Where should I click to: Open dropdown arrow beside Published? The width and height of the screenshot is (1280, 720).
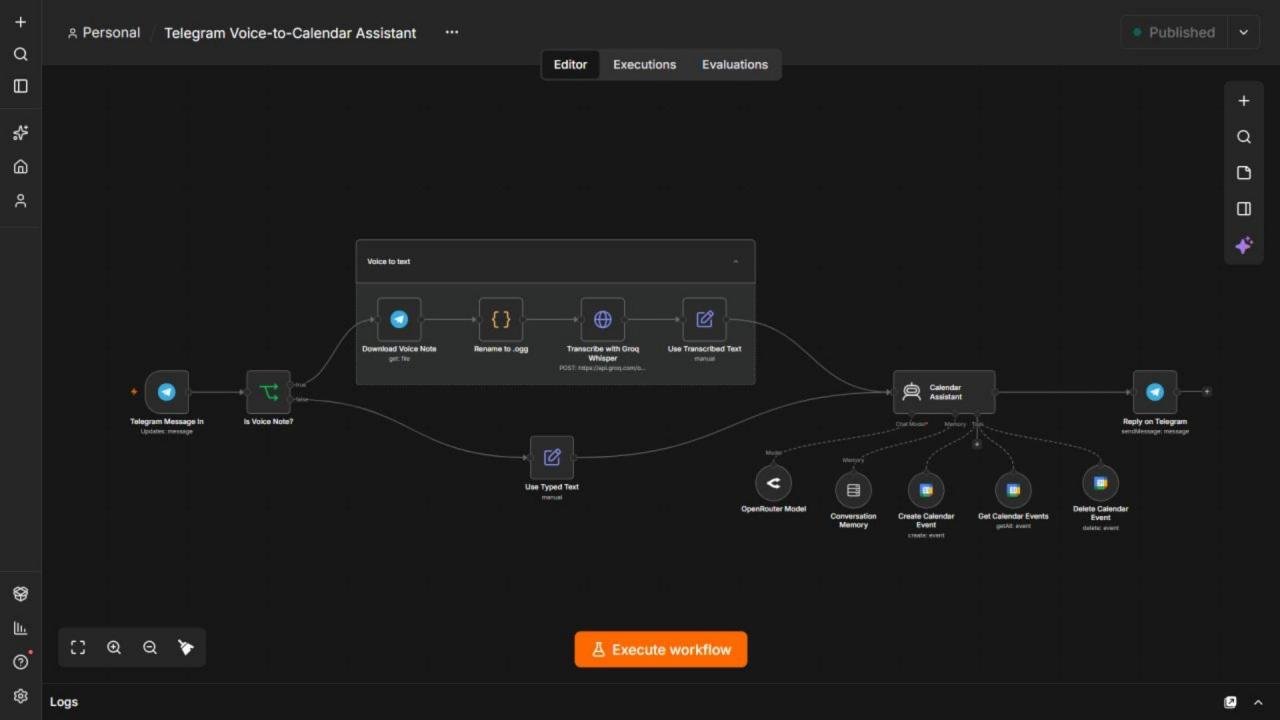(x=1244, y=32)
